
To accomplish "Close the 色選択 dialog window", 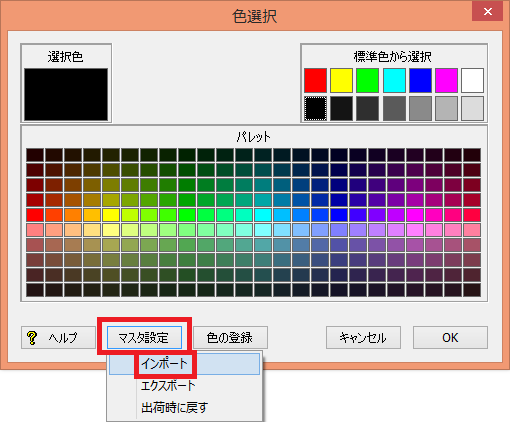I will [488, 12].
